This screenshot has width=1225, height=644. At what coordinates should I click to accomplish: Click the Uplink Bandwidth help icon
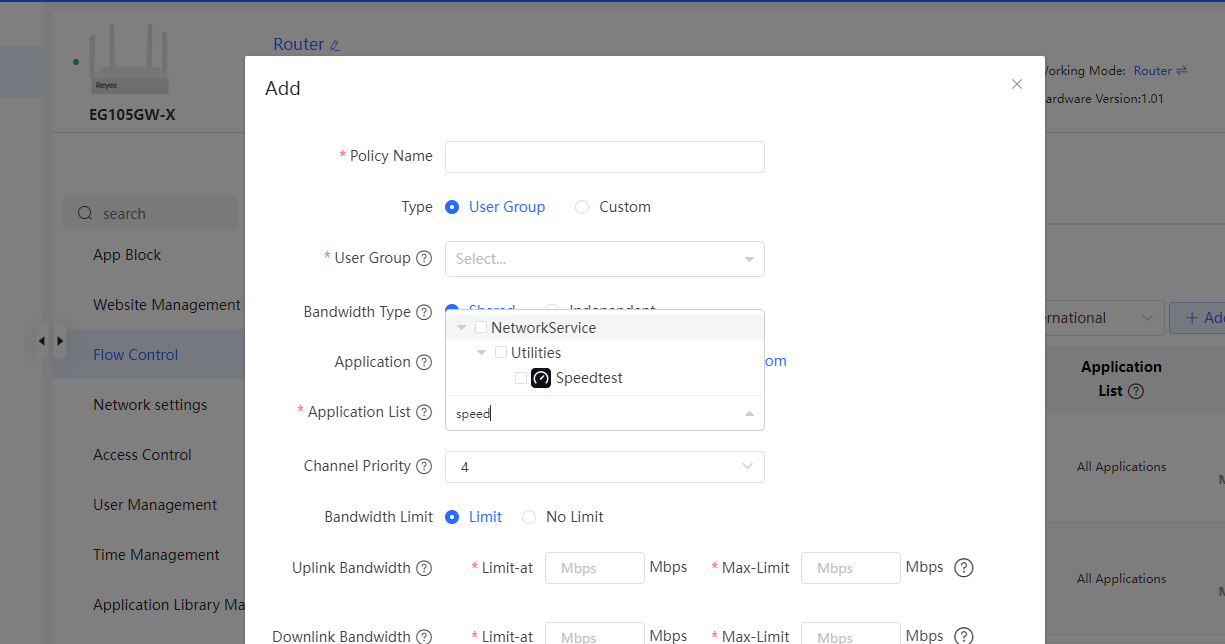click(x=424, y=568)
